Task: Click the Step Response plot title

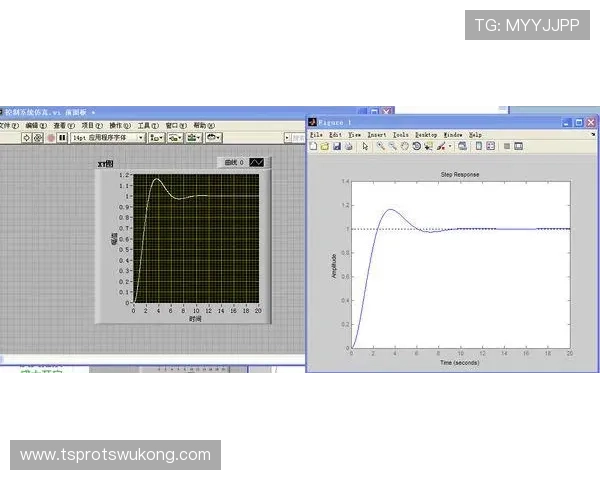Action: pos(460,175)
